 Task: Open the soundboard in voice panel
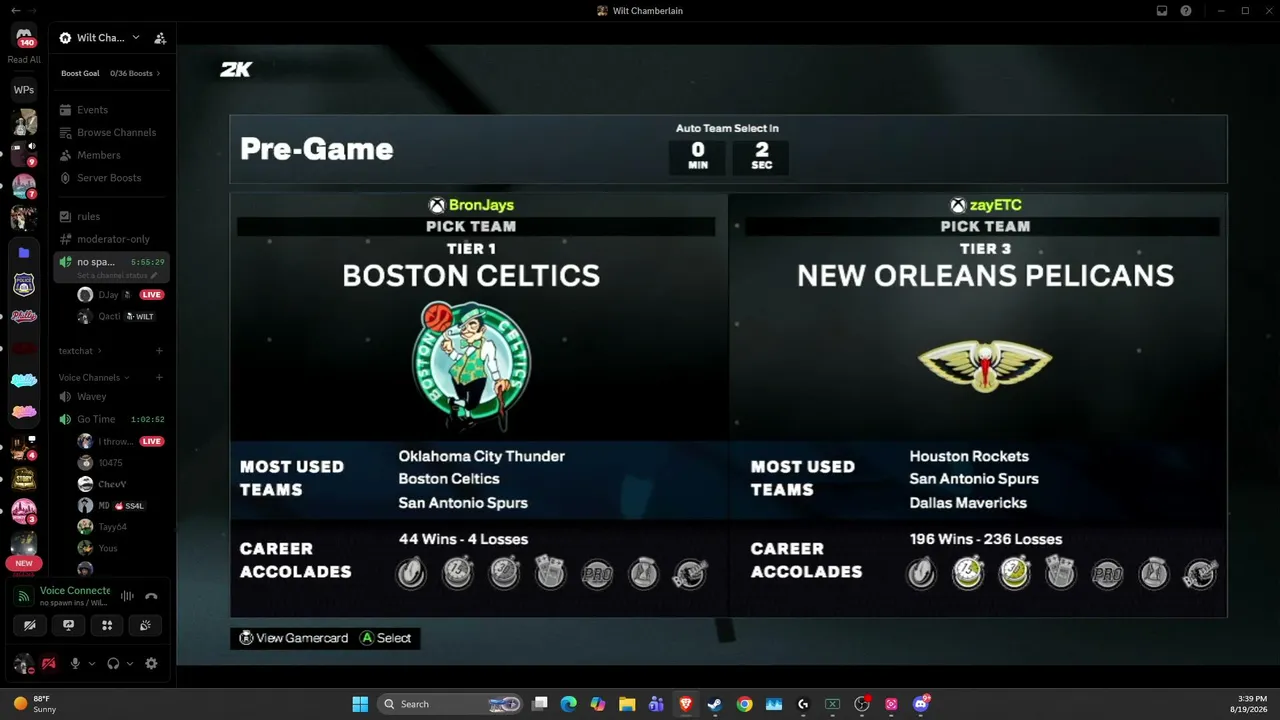[x=145, y=625]
